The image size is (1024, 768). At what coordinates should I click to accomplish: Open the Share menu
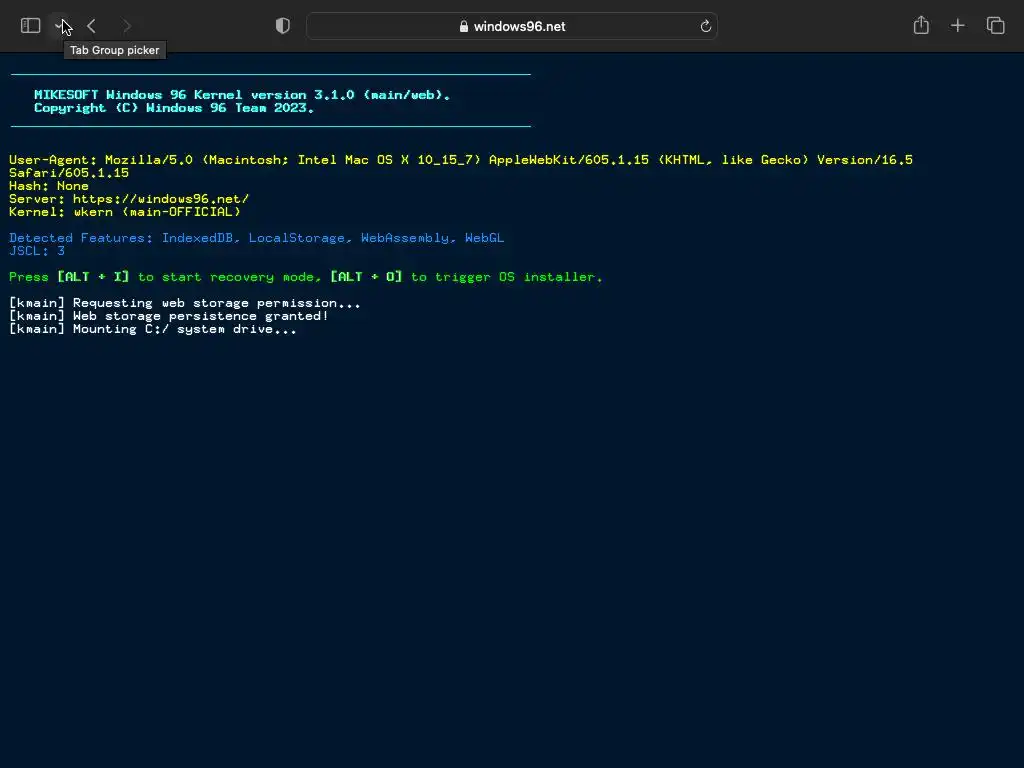coord(921,25)
